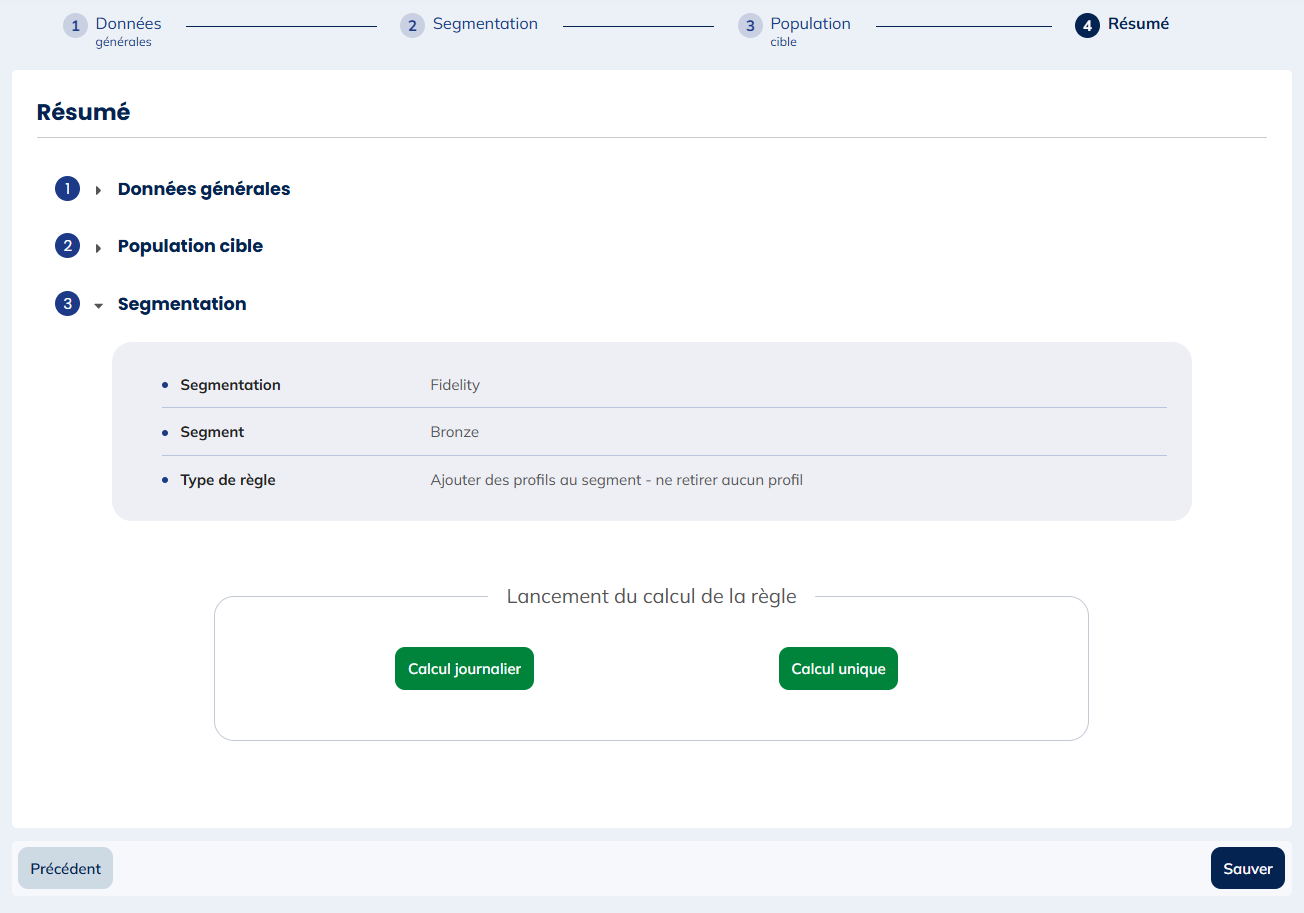Click step 2 circle in the top stepper
1304x913 pixels.
click(412, 26)
